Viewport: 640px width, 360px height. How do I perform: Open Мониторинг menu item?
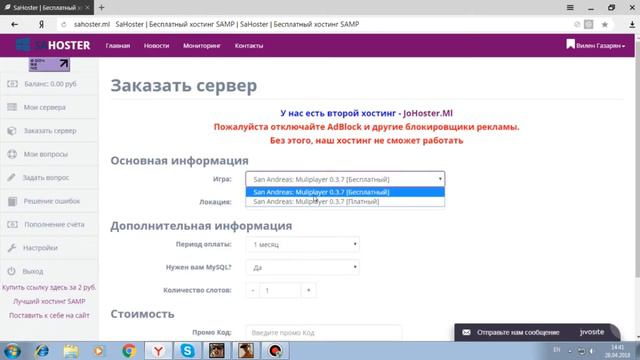tap(202, 46)
